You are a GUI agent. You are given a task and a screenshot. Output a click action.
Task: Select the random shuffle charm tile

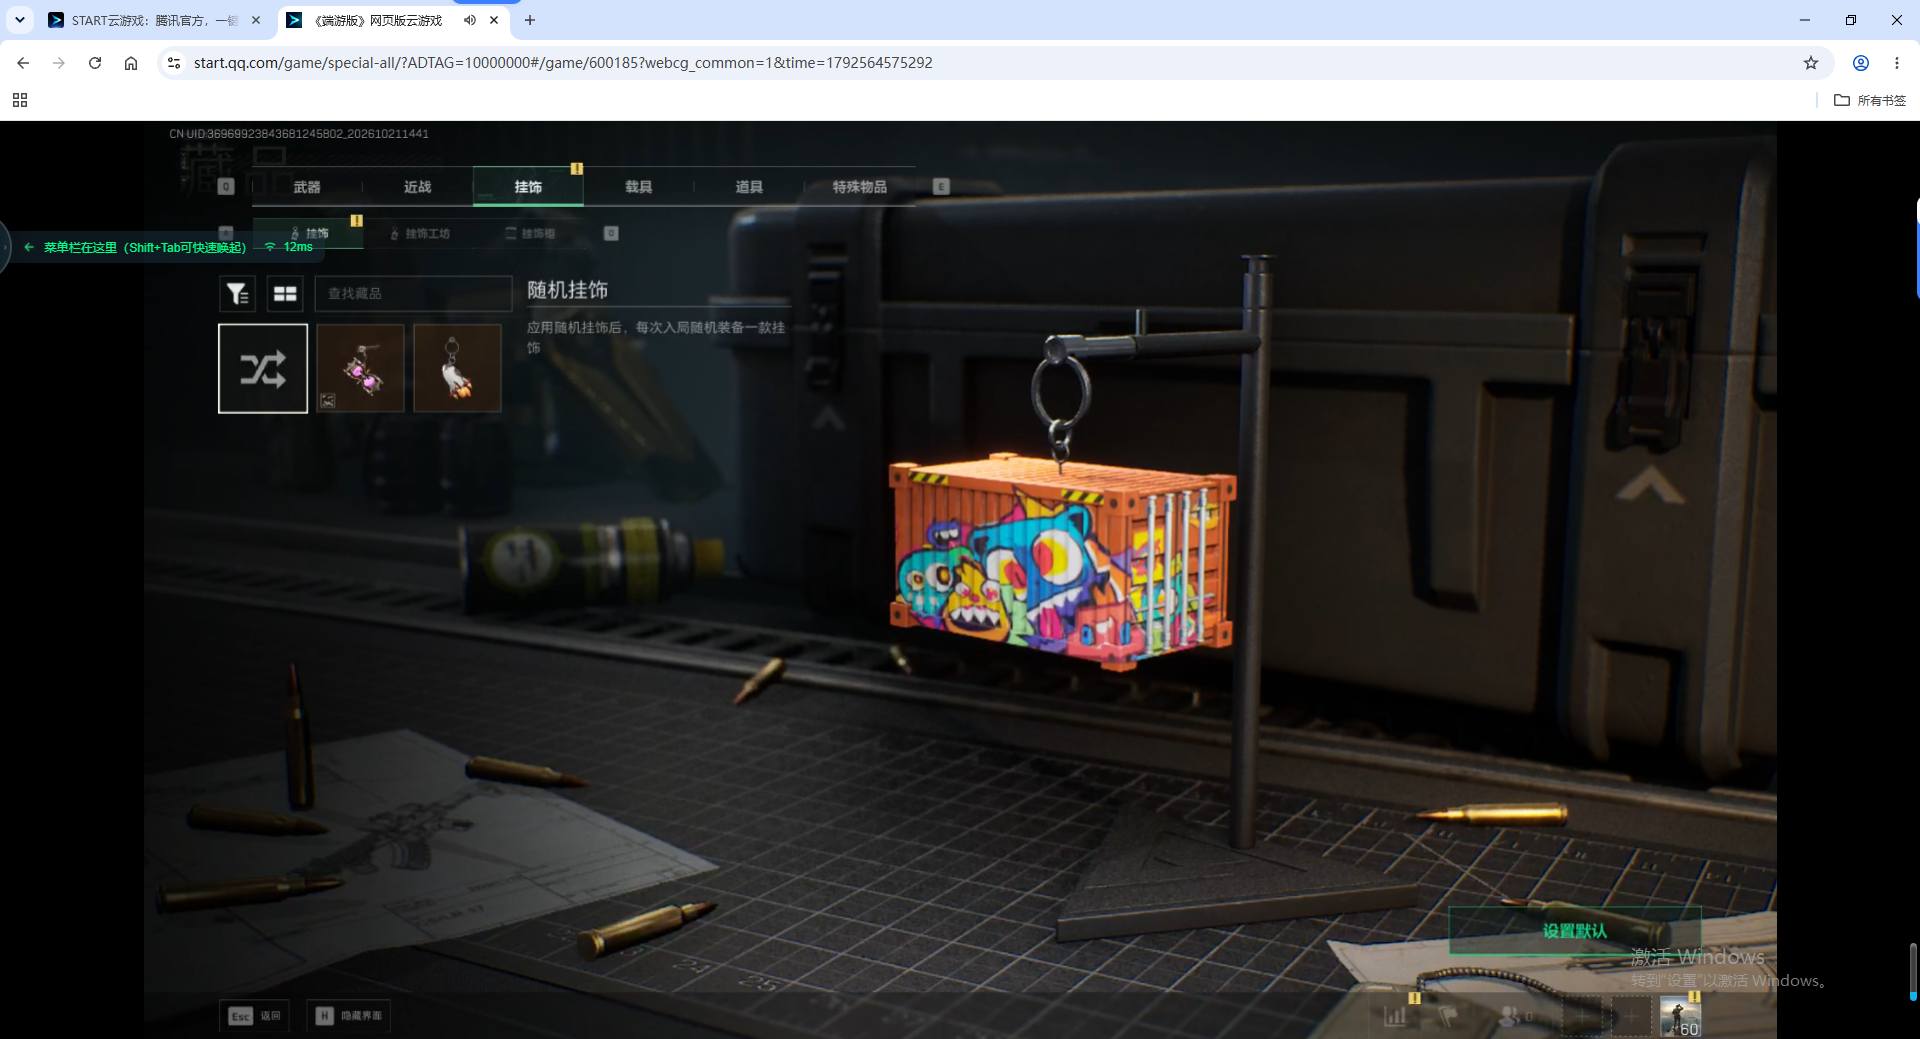[x=263, y=368]
